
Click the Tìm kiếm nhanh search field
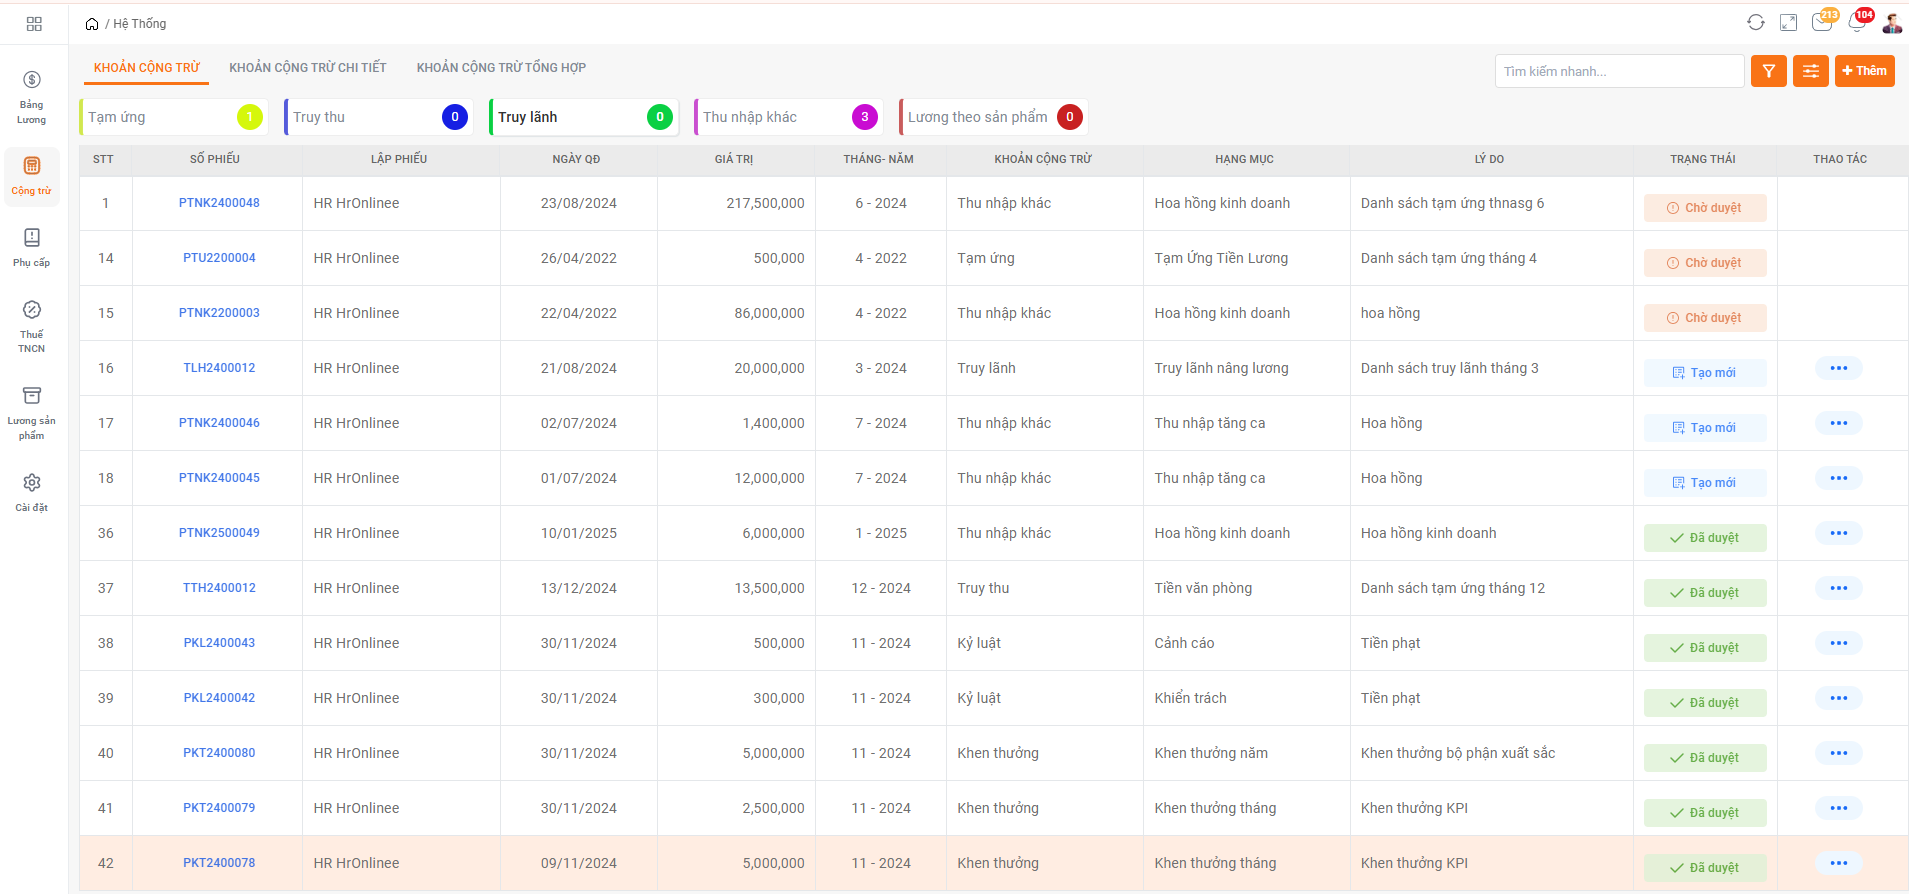[x=1618, y=71]
